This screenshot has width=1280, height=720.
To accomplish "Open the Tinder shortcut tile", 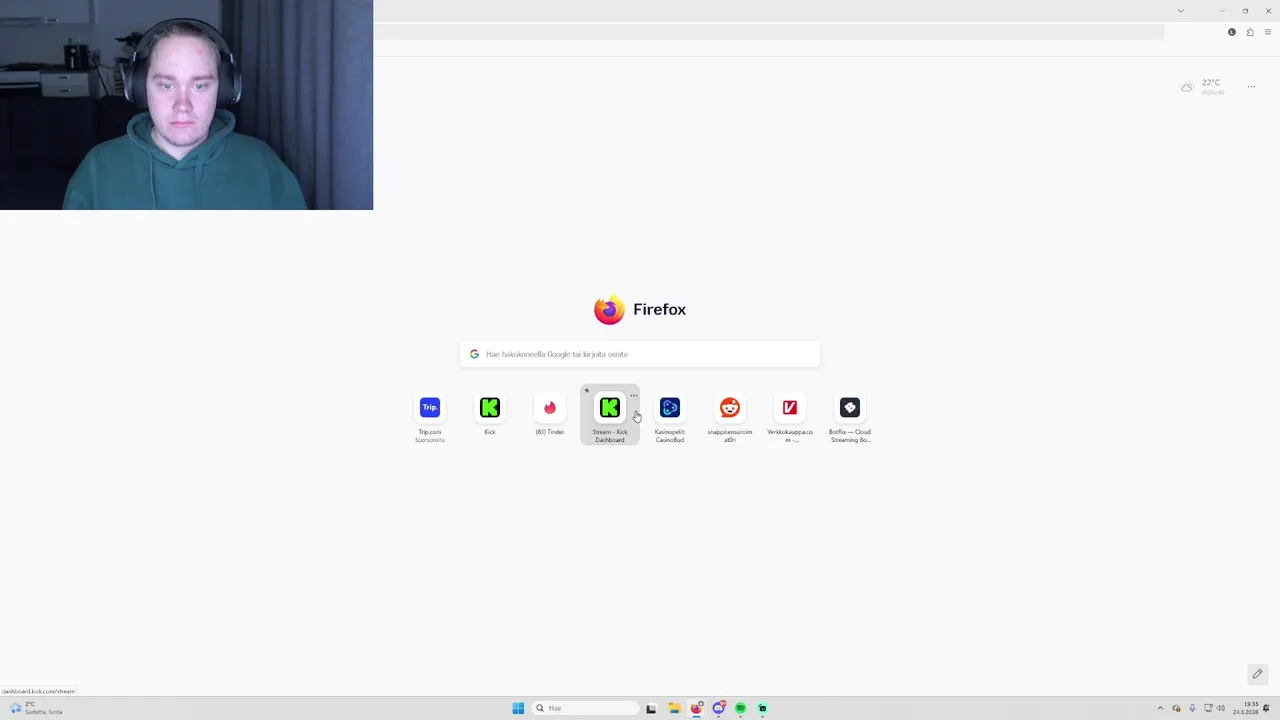I will [x=550, y=414].
